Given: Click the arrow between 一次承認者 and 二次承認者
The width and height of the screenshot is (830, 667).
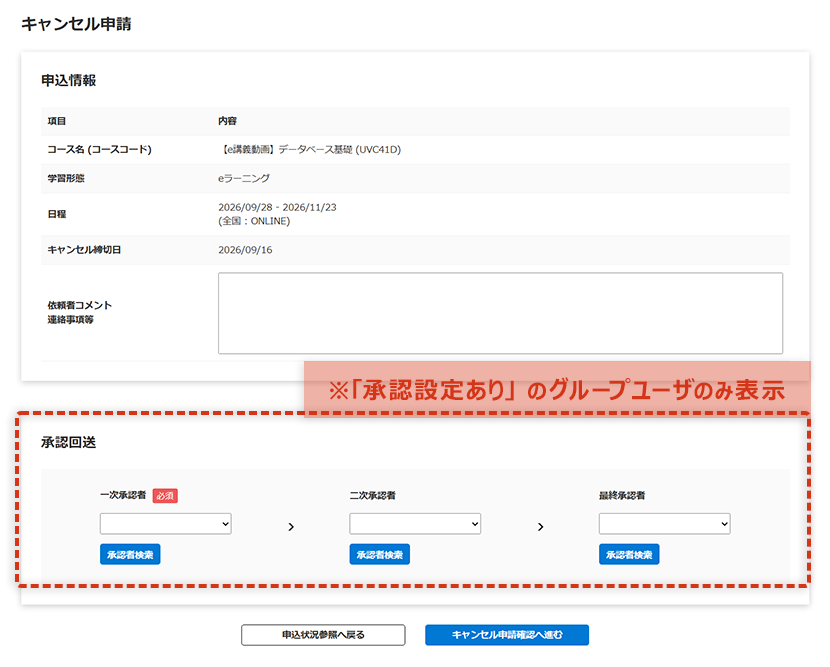Looking at the screenshot, I should (x=291, y=526).
